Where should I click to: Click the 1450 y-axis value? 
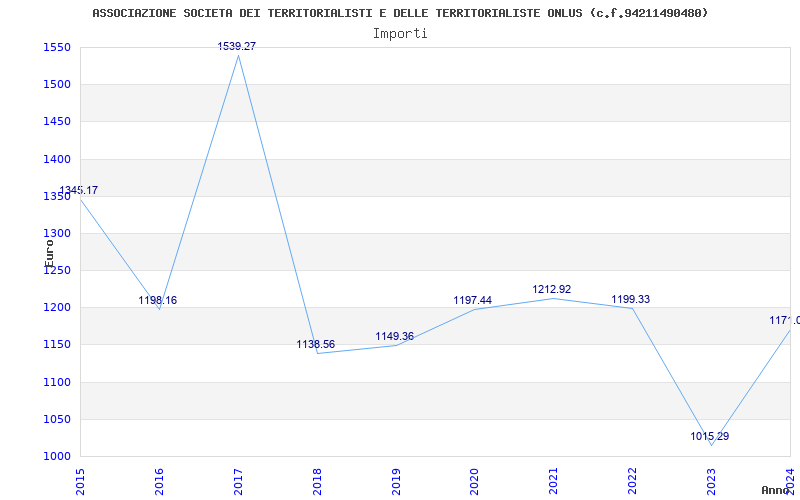pos(57,121)
